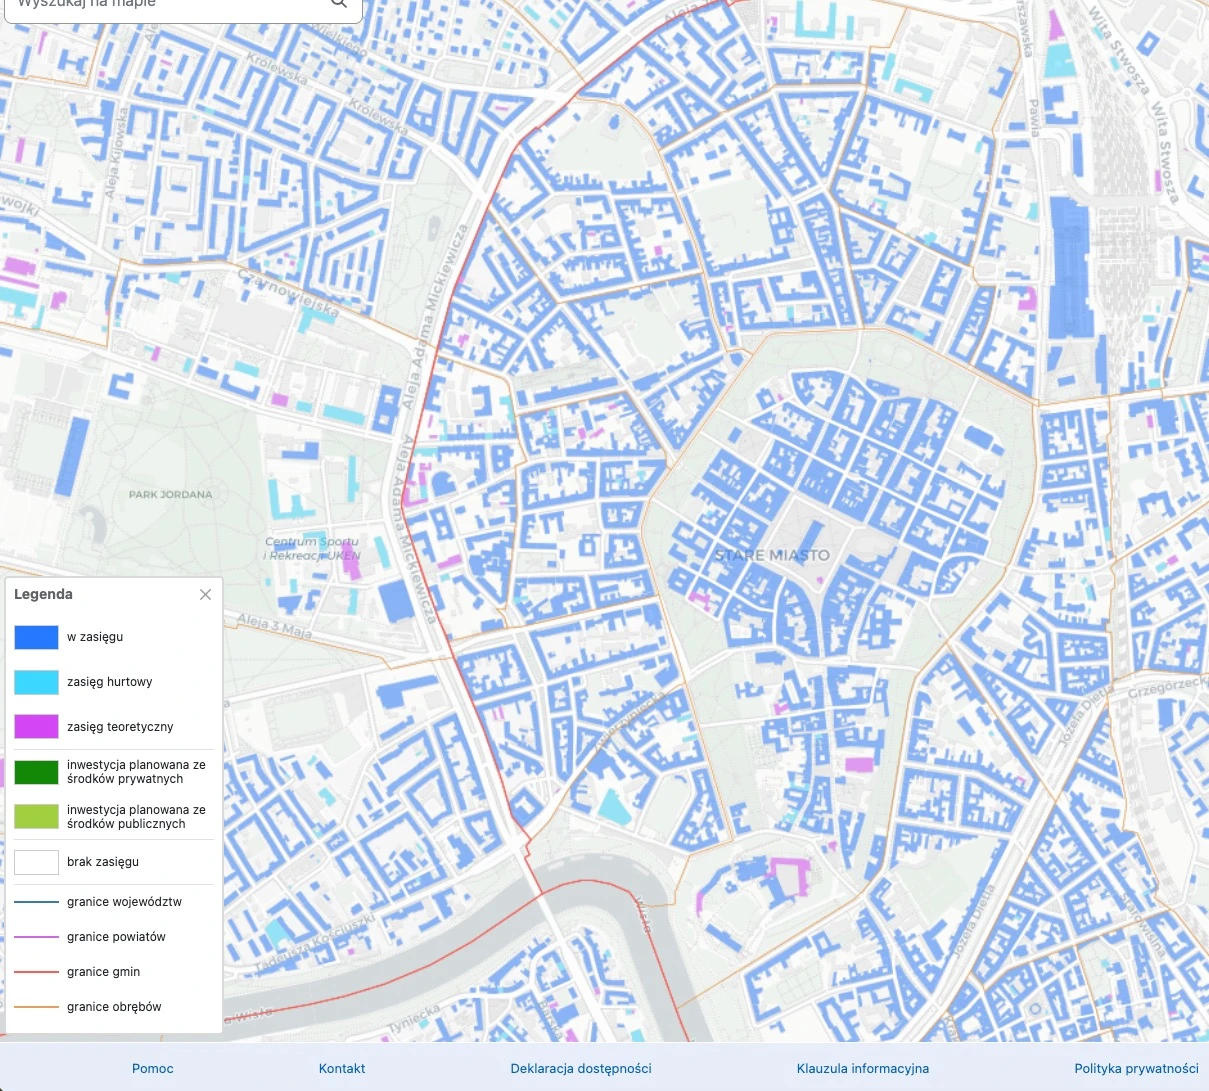
Task: Click the 'zasięg hurtowy' cyan legend swatch
Action: click(x=36, y=682)
